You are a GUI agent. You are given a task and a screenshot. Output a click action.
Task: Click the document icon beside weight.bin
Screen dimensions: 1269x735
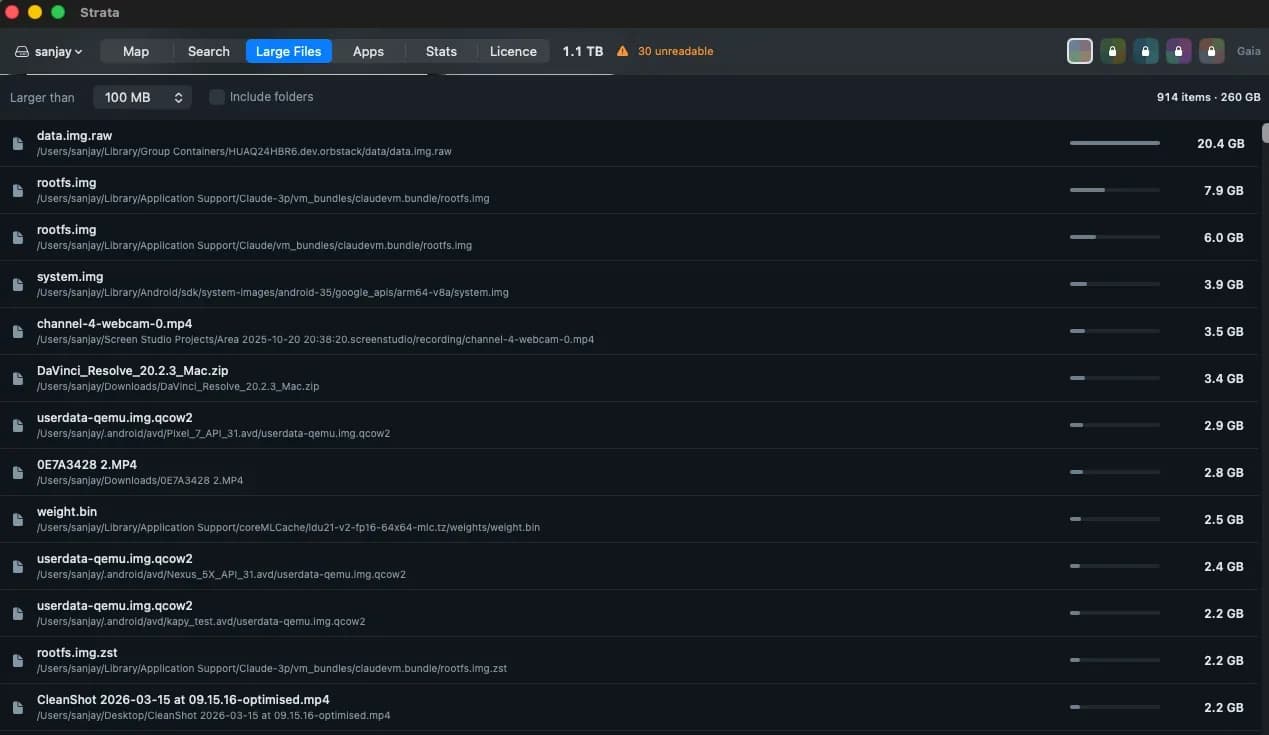(17, 520)
